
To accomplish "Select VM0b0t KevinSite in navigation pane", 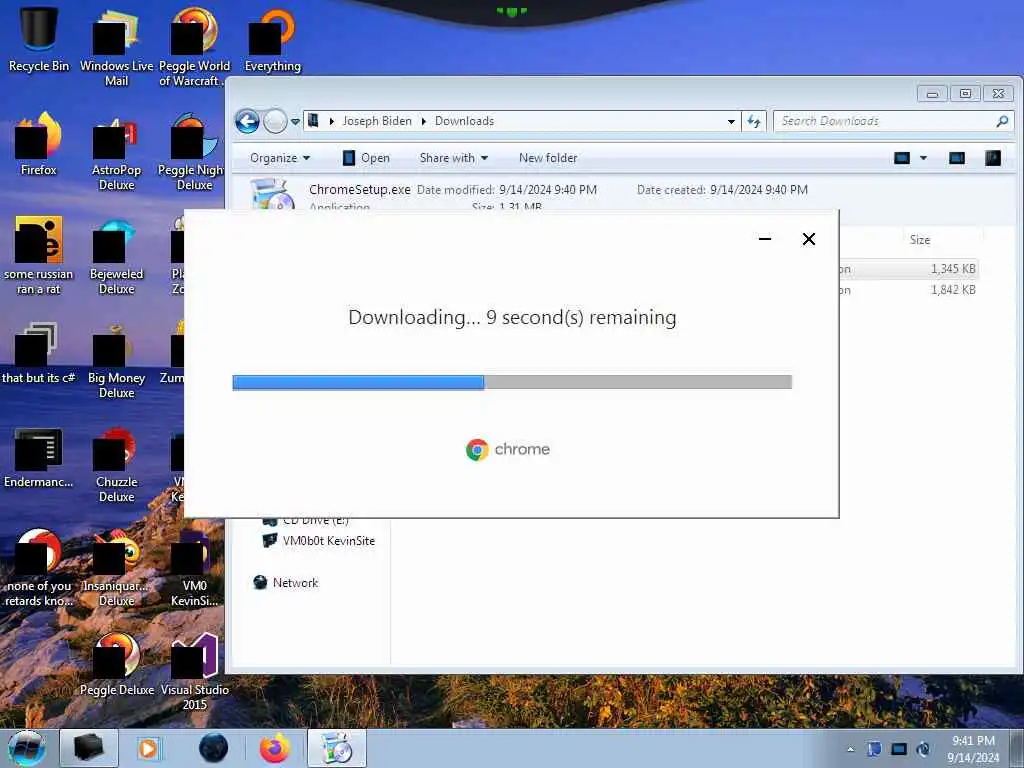I will (319, 541).
